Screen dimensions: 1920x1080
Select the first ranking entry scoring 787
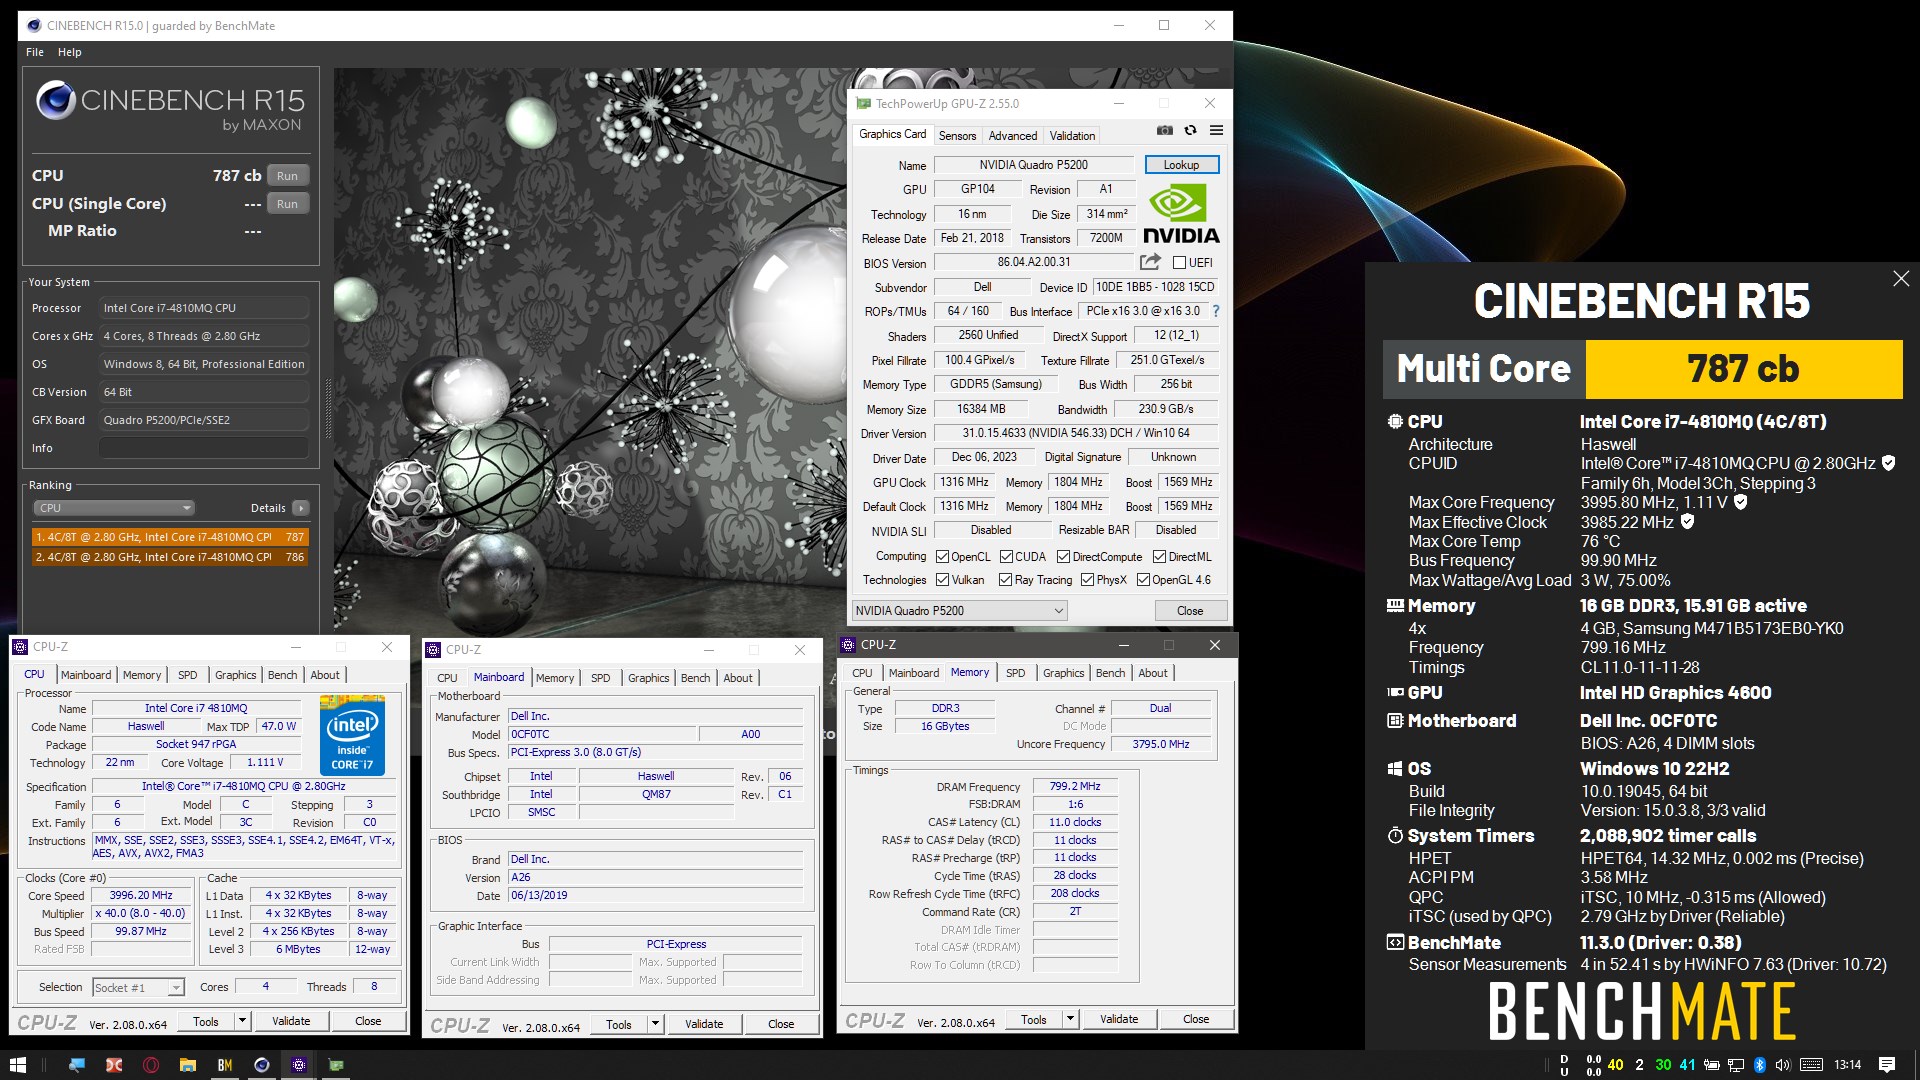pos(171,537)
